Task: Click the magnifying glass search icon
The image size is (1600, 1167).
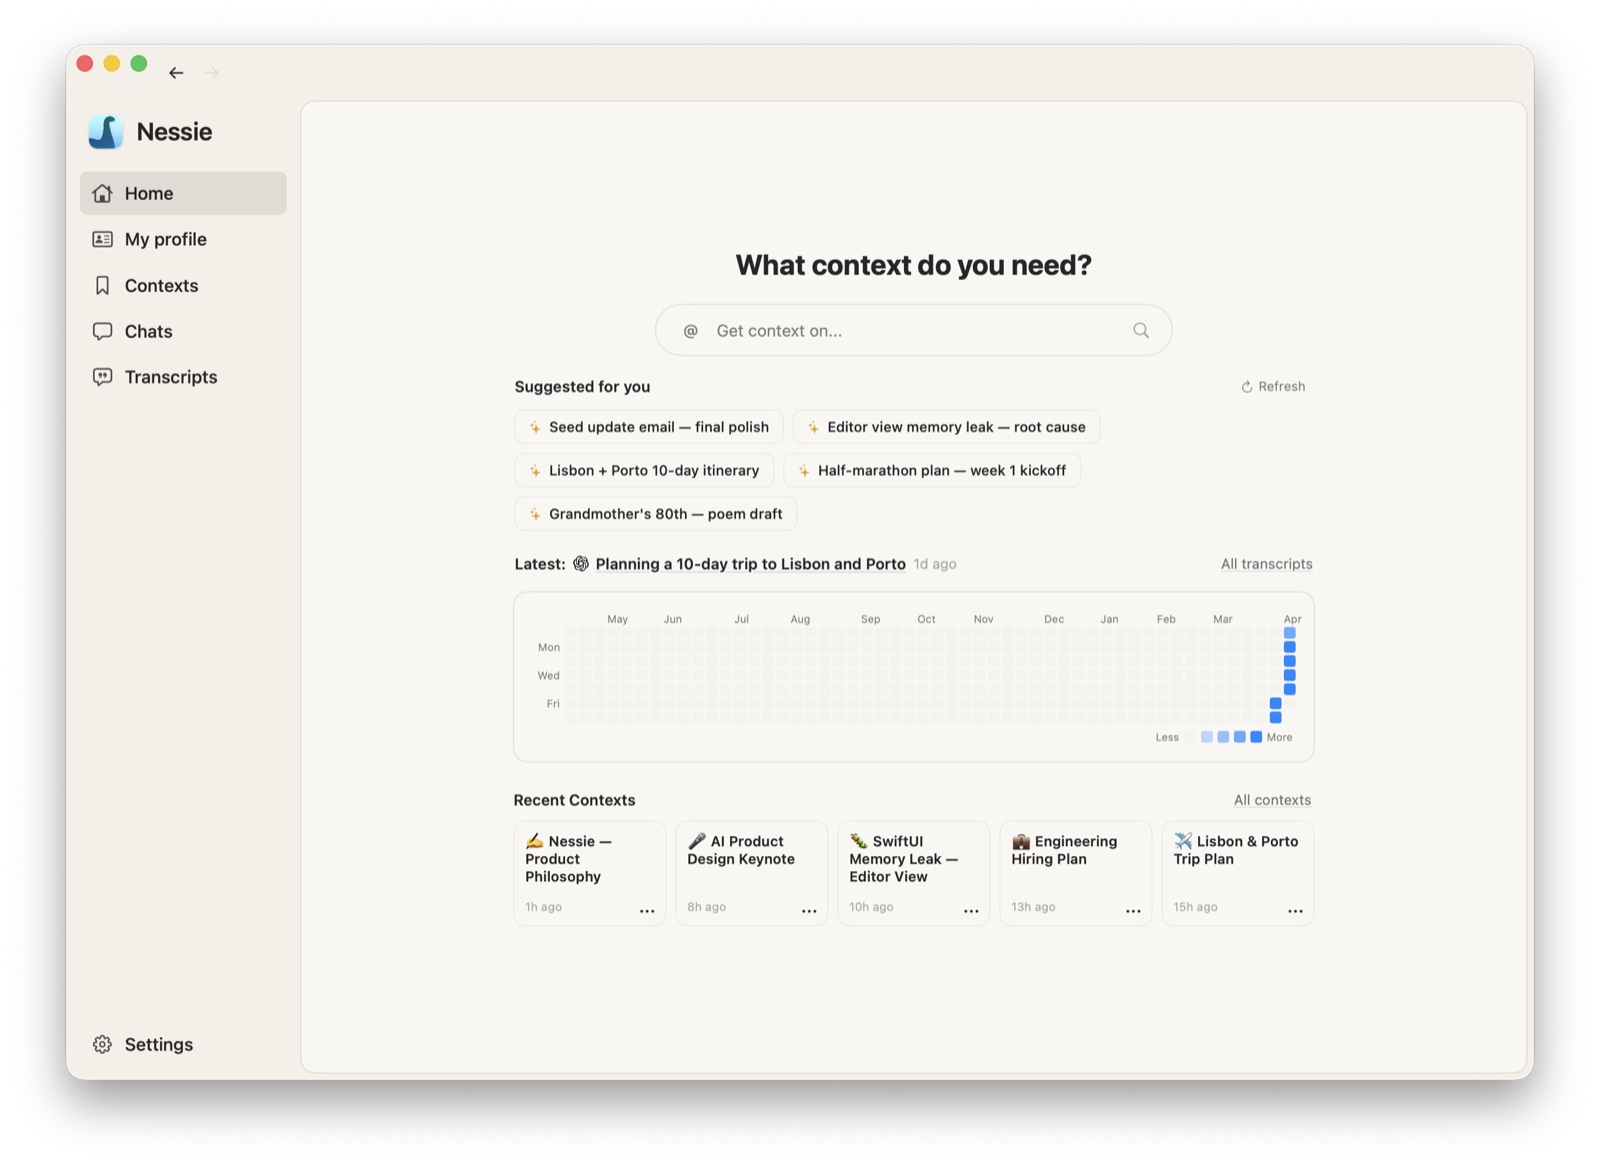Action: tap(1141, 330)
